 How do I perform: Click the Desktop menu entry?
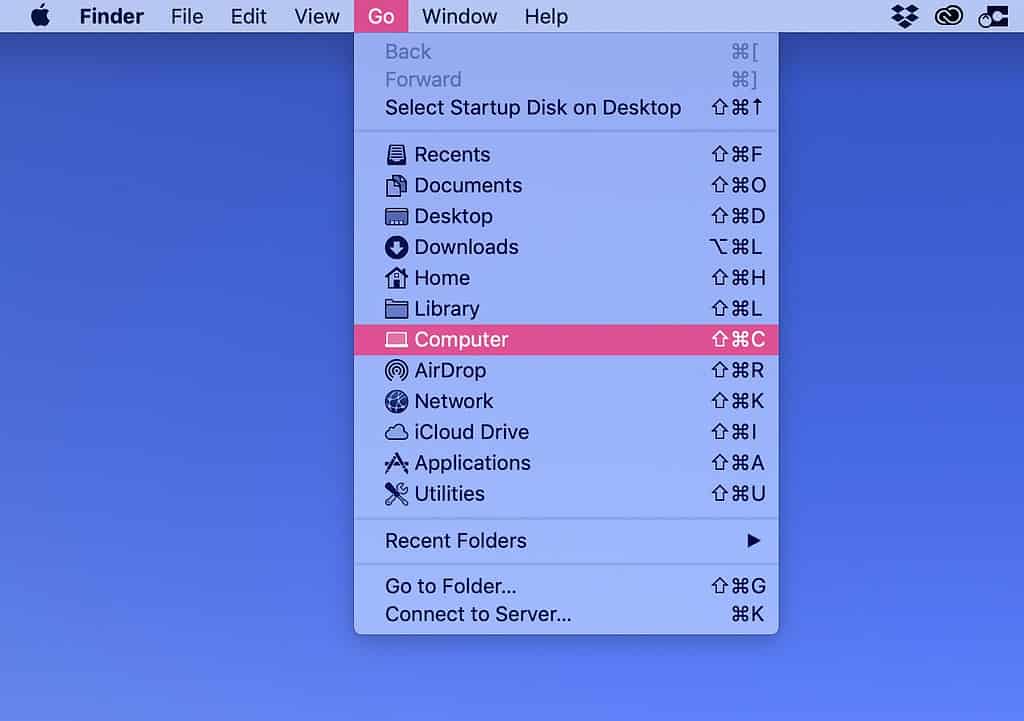tap(453, 216)
